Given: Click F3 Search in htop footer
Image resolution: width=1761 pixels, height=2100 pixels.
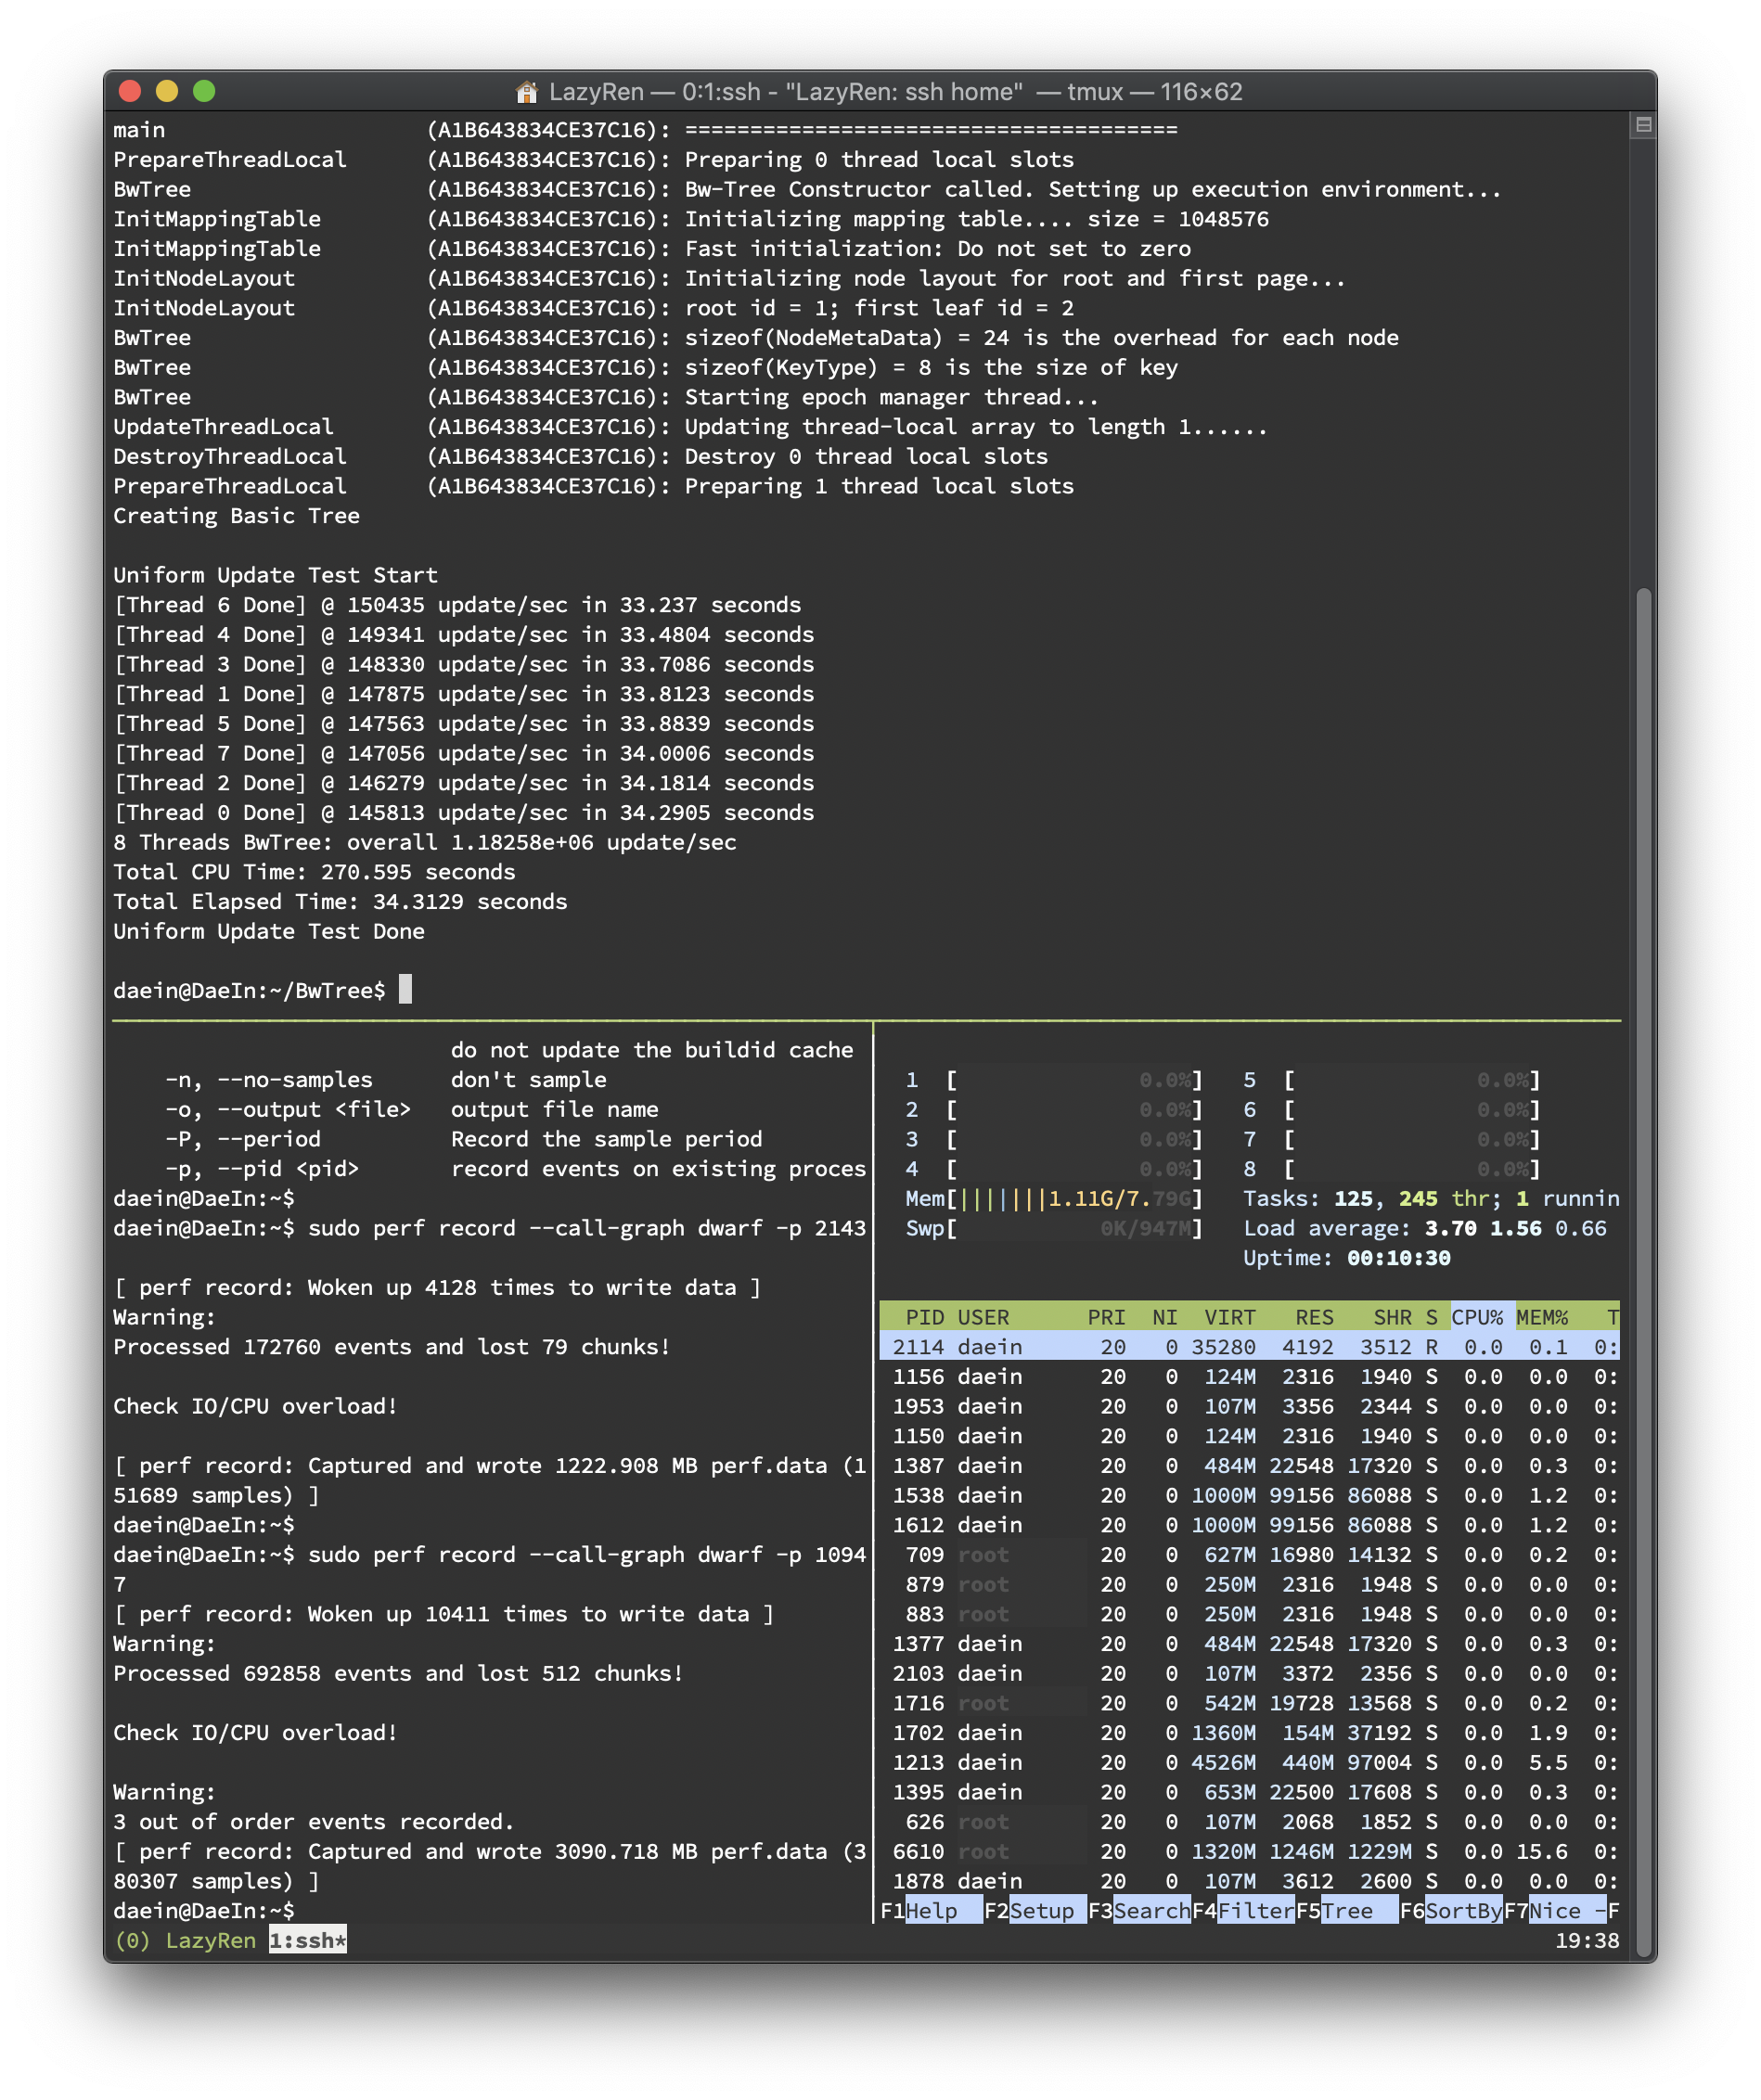Looking at the screenshot, I should 1139,1911.
